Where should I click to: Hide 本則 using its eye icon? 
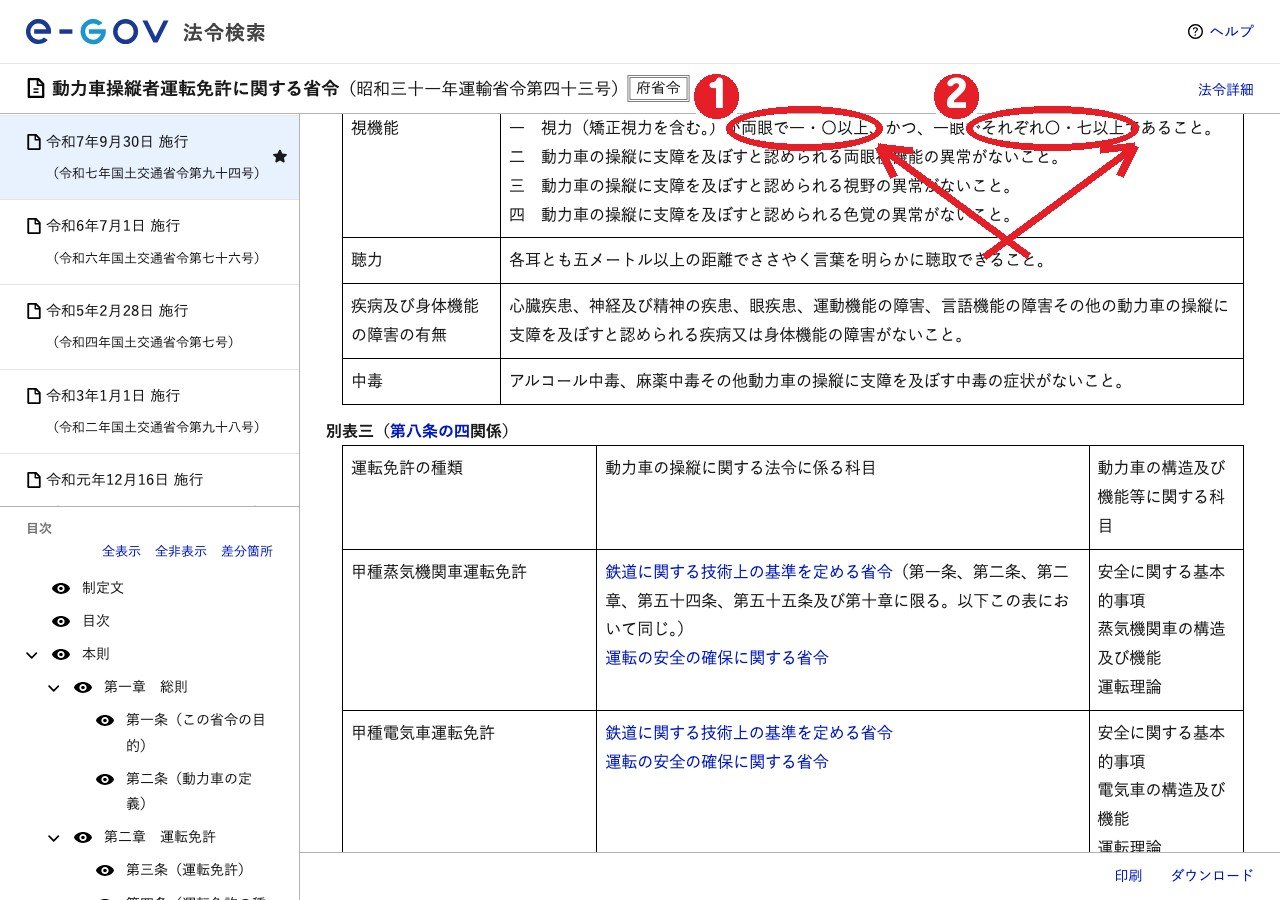point(61,654)
